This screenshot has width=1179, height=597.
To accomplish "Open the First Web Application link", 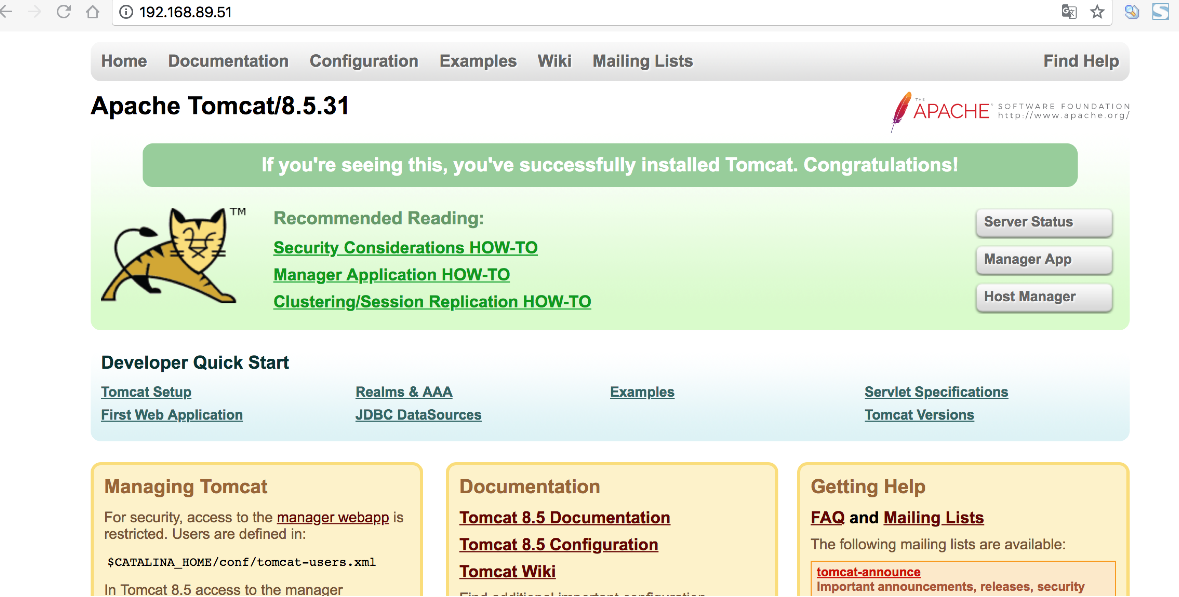I will tap(171, 415).
